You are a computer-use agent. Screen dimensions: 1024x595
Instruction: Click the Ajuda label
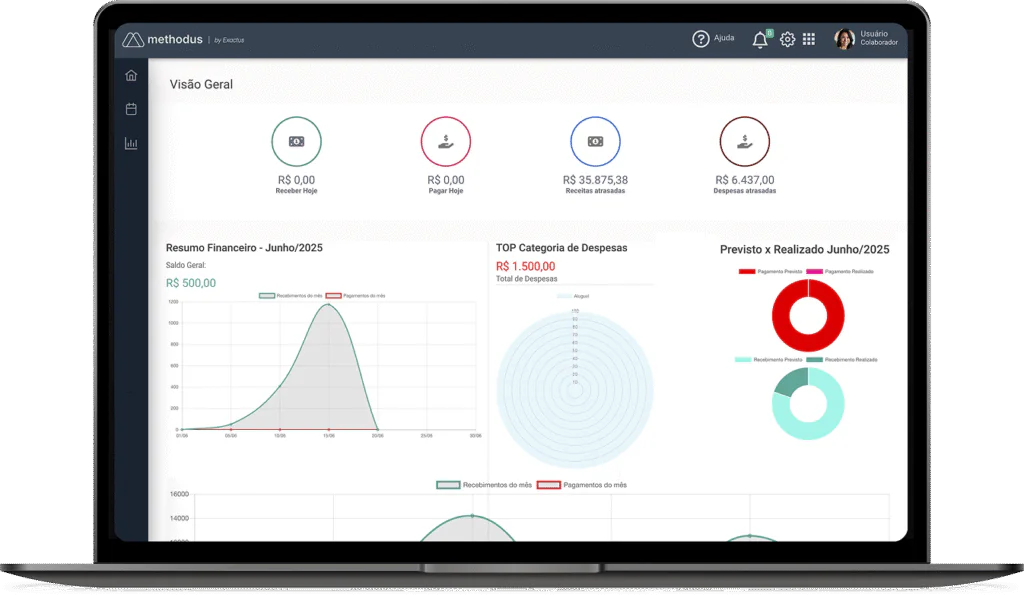pyautogui.click(x=724, y=39)
